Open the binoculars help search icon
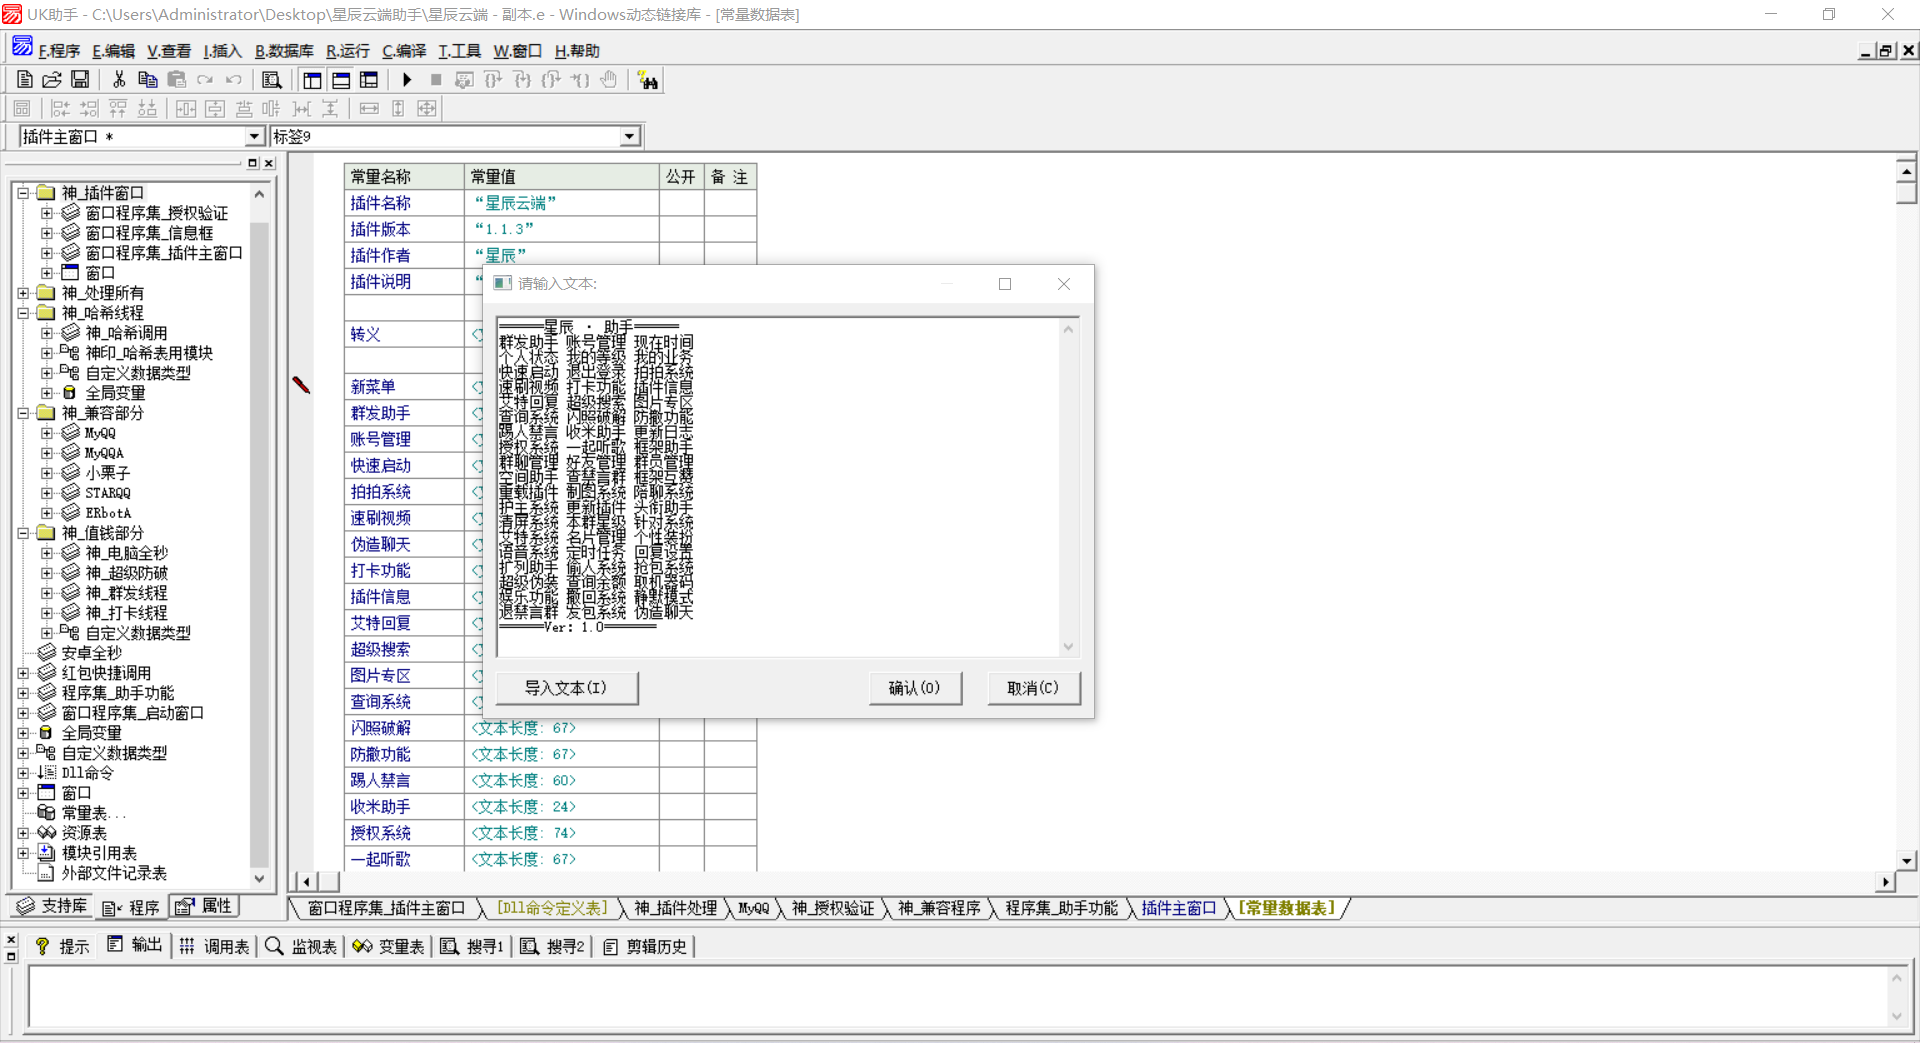1920x1043 pixels. (x=648, y=81)
